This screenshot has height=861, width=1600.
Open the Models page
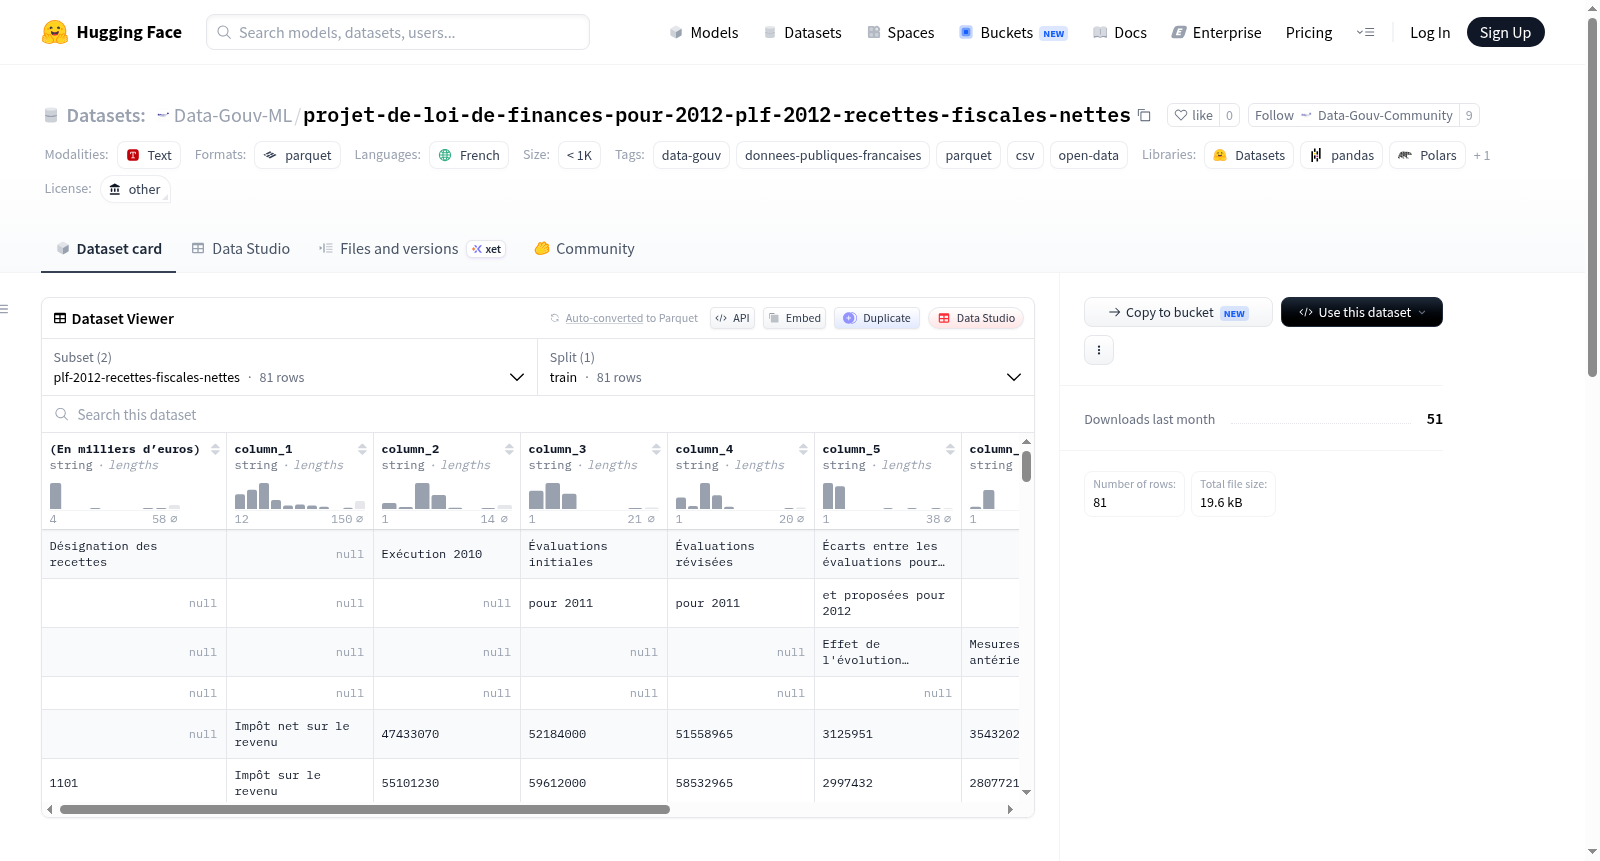(704, 32)
